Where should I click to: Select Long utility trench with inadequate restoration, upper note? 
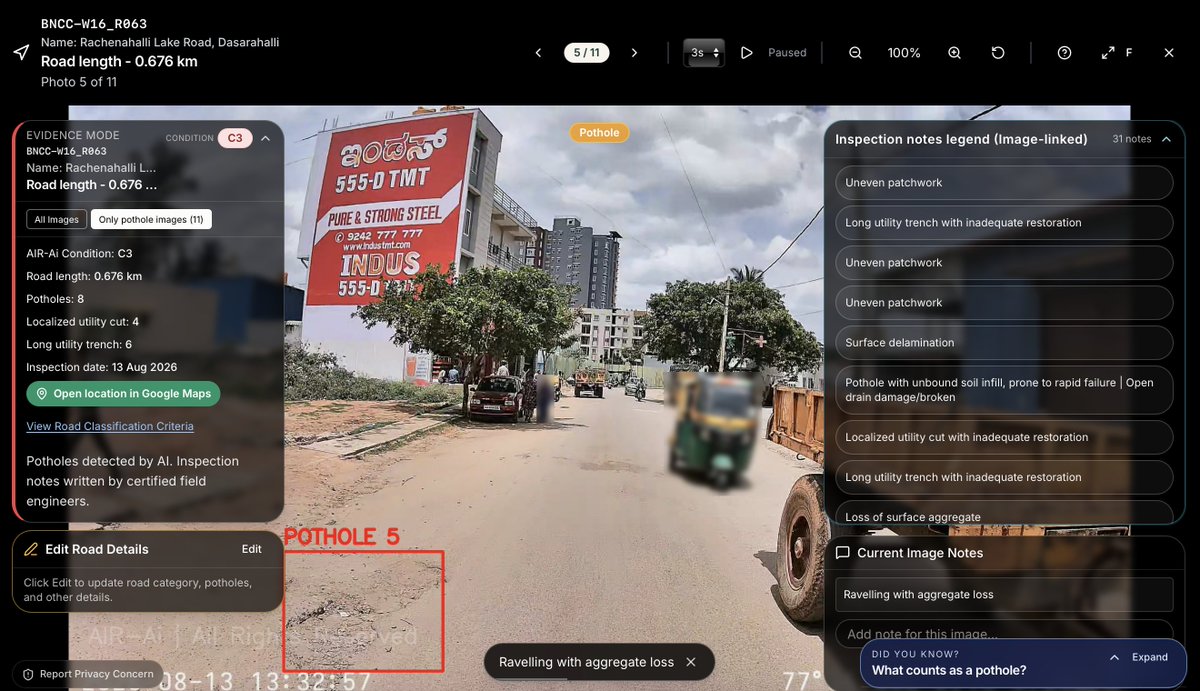click(x=1004, y=223)
